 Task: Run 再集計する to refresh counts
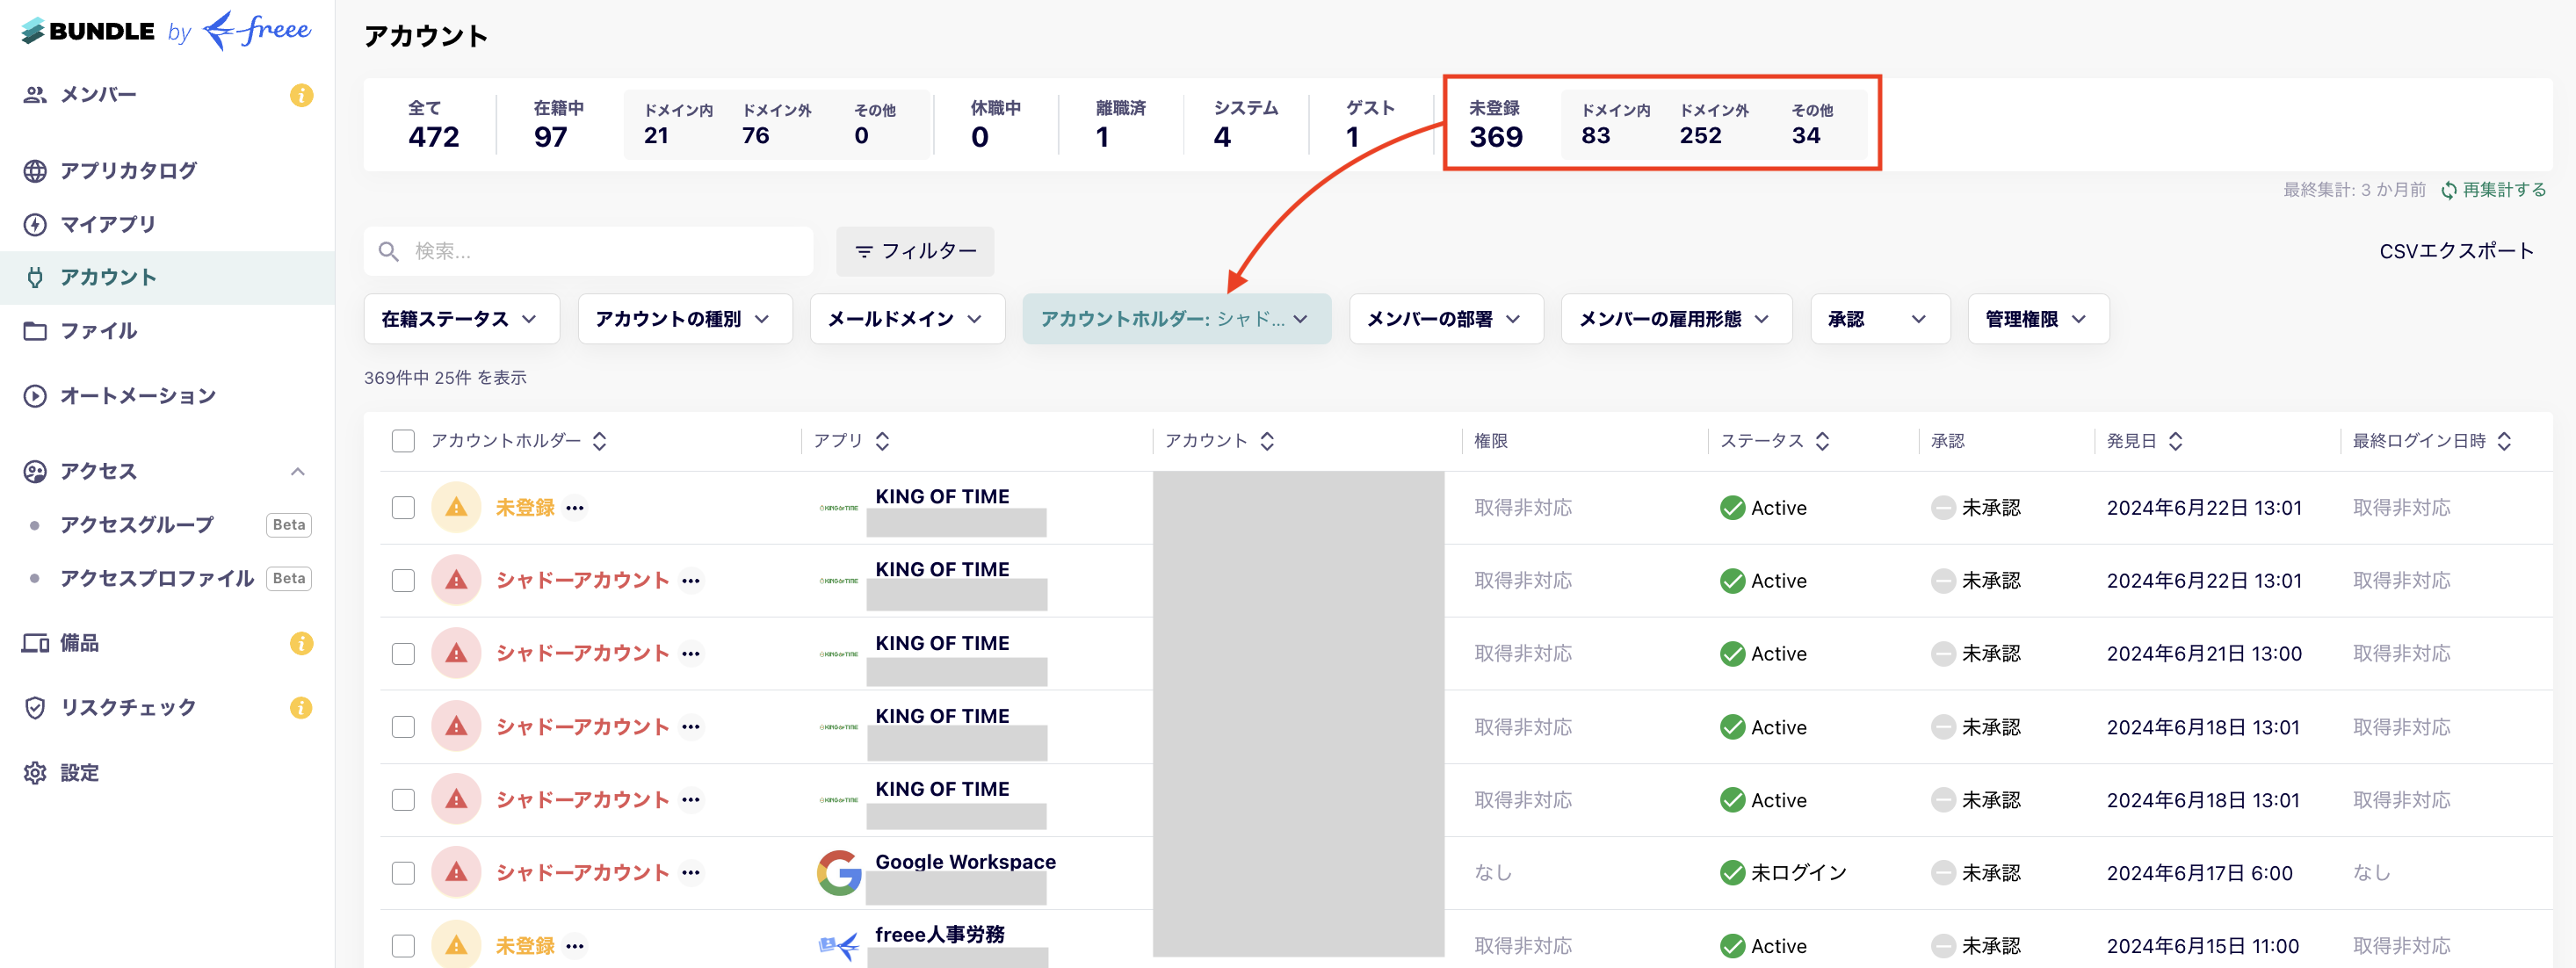pyautogui.click(x=2502, y=189)
